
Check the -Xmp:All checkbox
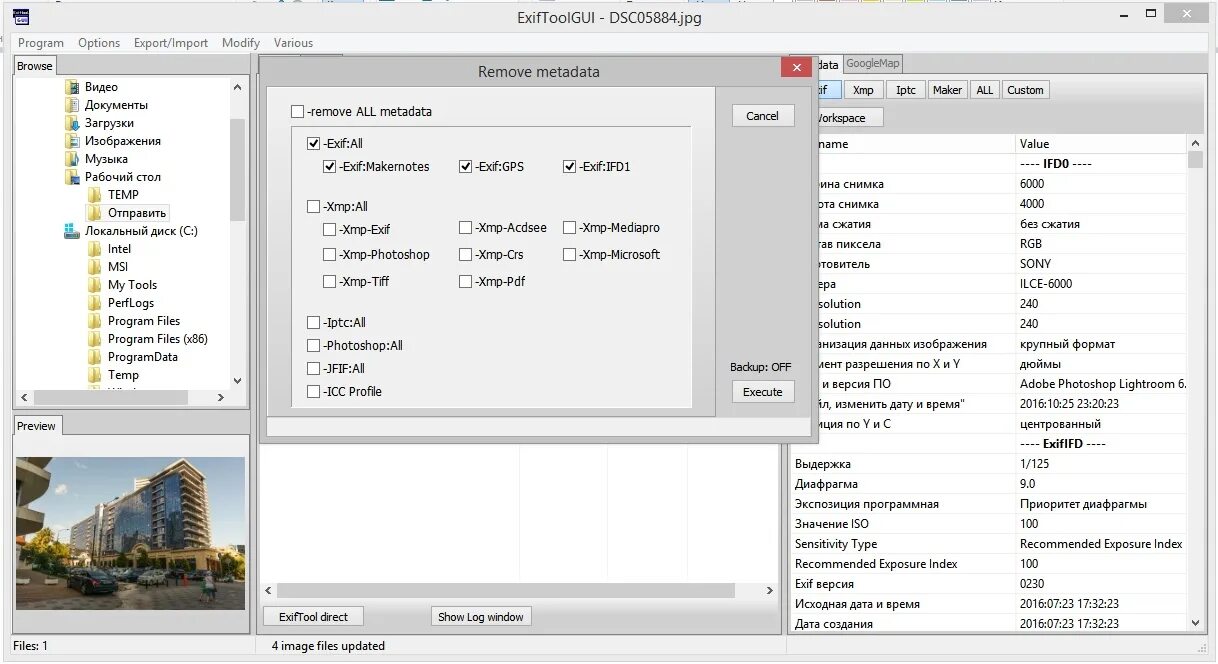[314, 207]
